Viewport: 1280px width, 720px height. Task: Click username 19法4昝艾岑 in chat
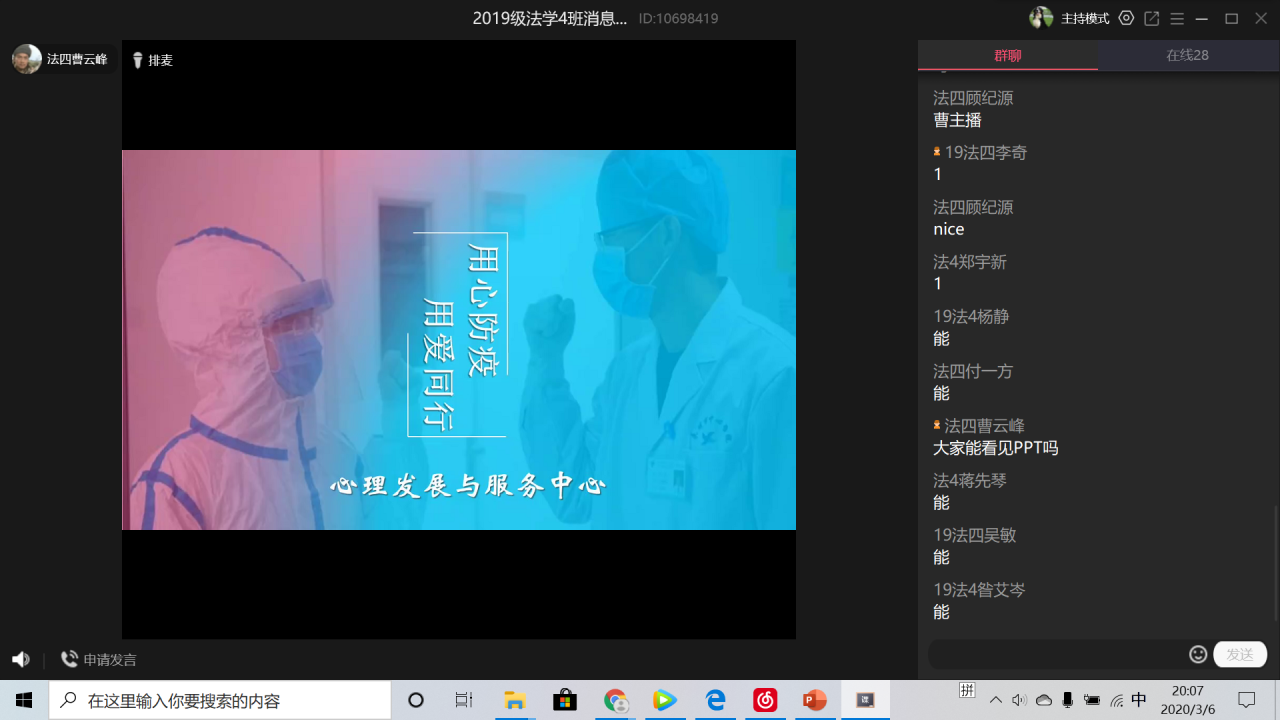click(x=979, y=590)
